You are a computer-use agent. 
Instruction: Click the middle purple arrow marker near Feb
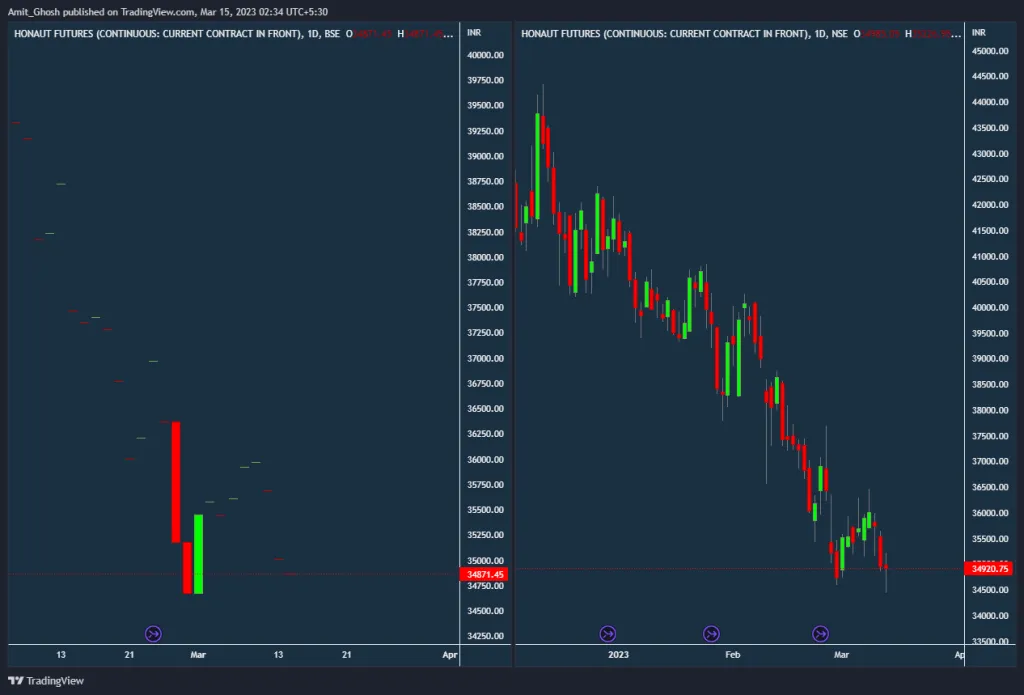point(711,633)
